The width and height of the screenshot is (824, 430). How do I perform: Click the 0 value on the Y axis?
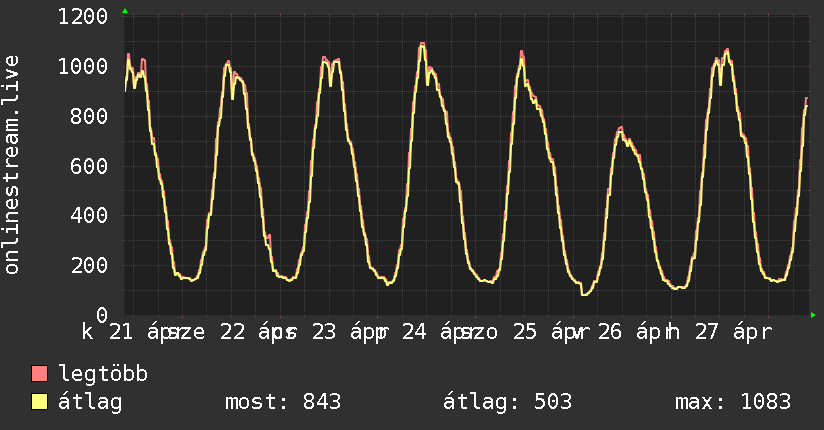tap(102, 315)
